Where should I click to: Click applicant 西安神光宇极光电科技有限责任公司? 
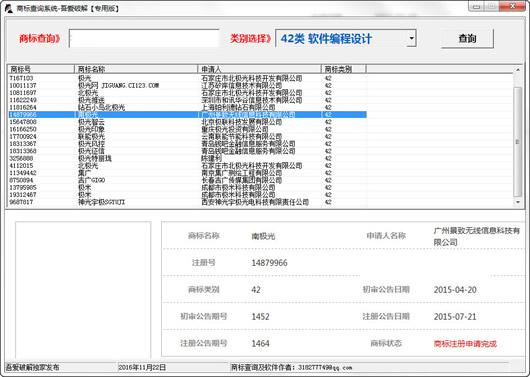255,202
